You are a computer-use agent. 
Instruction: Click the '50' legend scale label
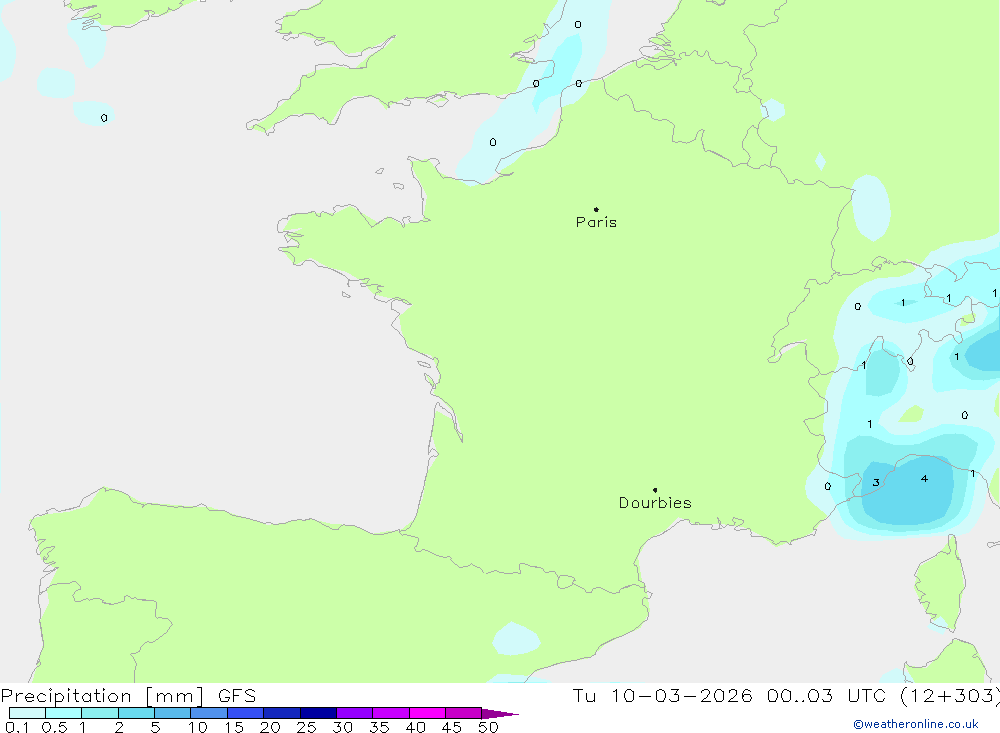pyautogui.click(x=488, y=727)
